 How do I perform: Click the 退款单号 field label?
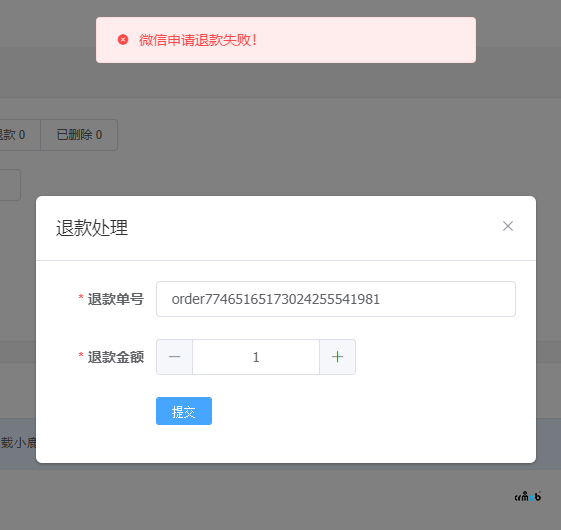(116, 299)
